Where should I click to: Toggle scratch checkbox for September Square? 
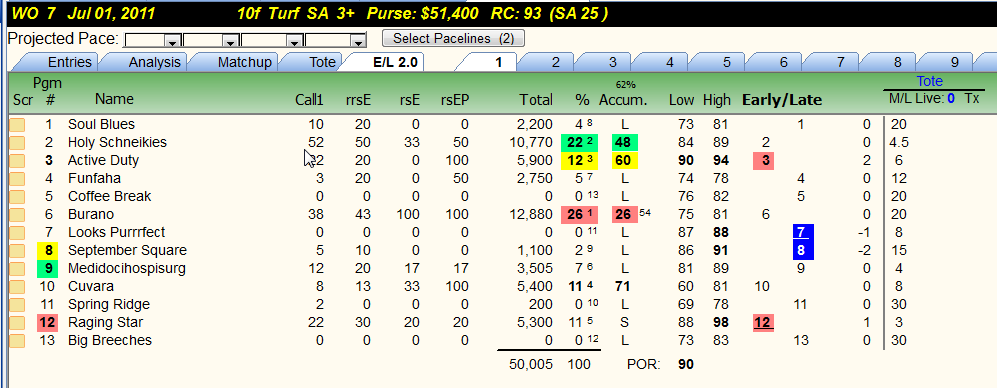17,251
